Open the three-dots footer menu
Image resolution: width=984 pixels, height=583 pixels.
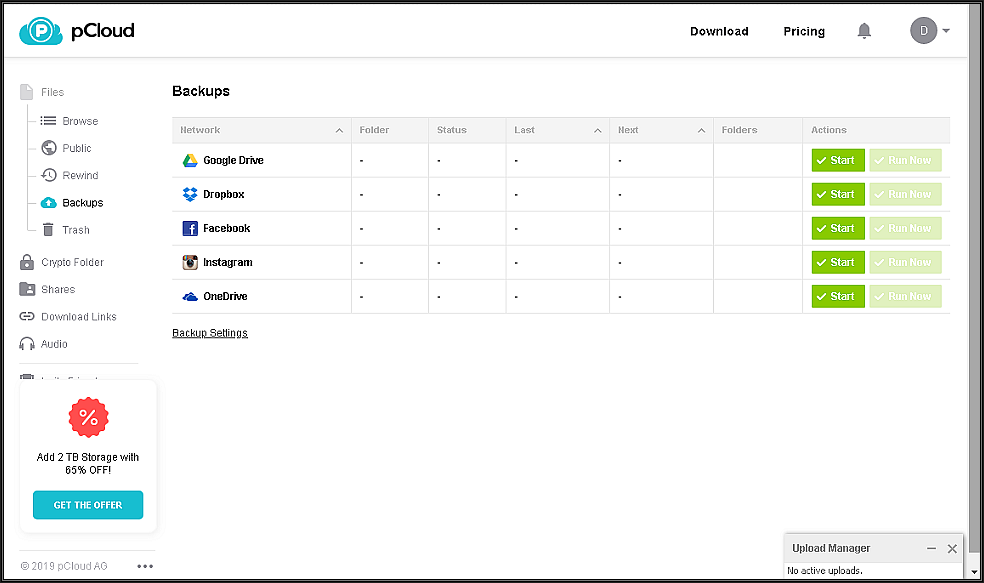point(145,566)
